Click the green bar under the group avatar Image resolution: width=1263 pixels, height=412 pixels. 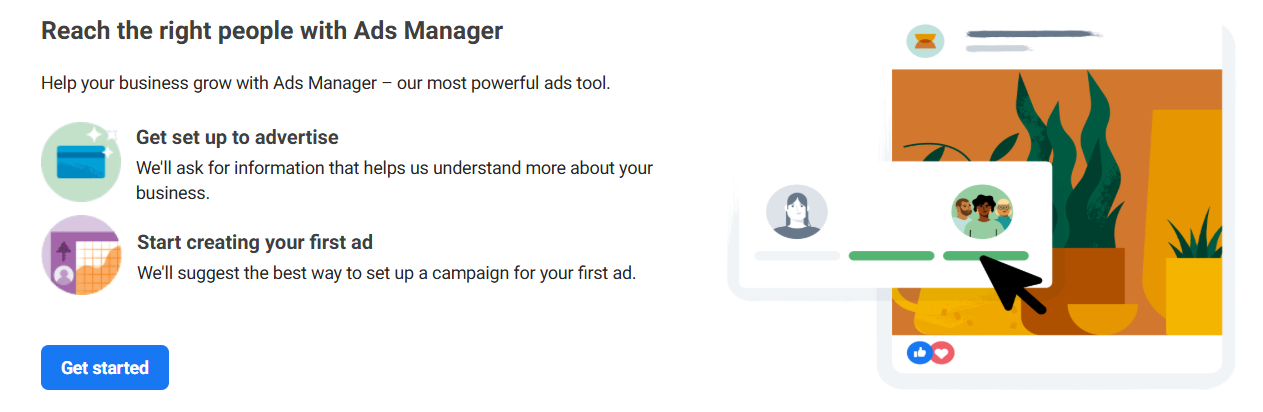click(x=985, y=256)
